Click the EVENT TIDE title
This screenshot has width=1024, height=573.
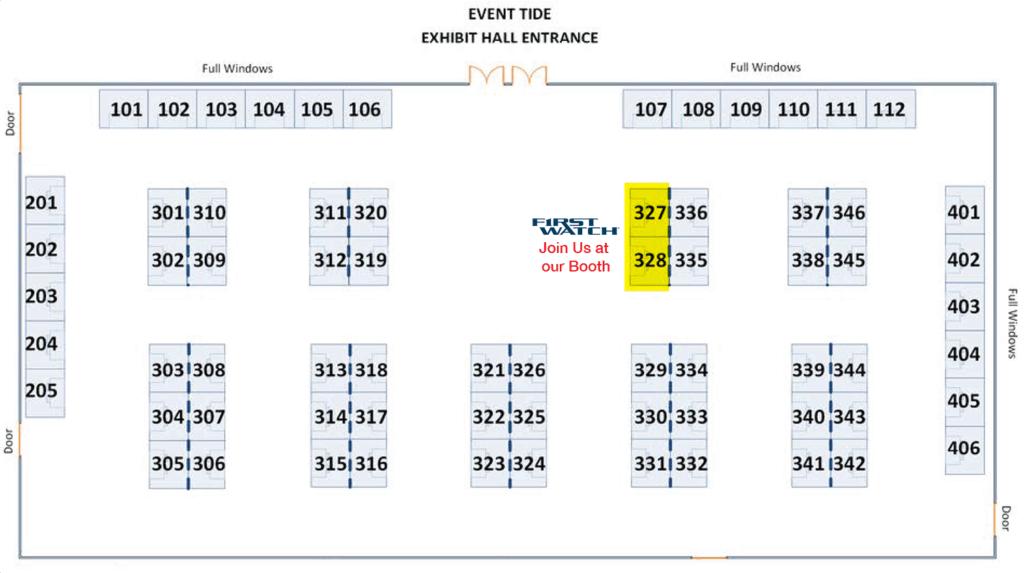click(509, 14)
